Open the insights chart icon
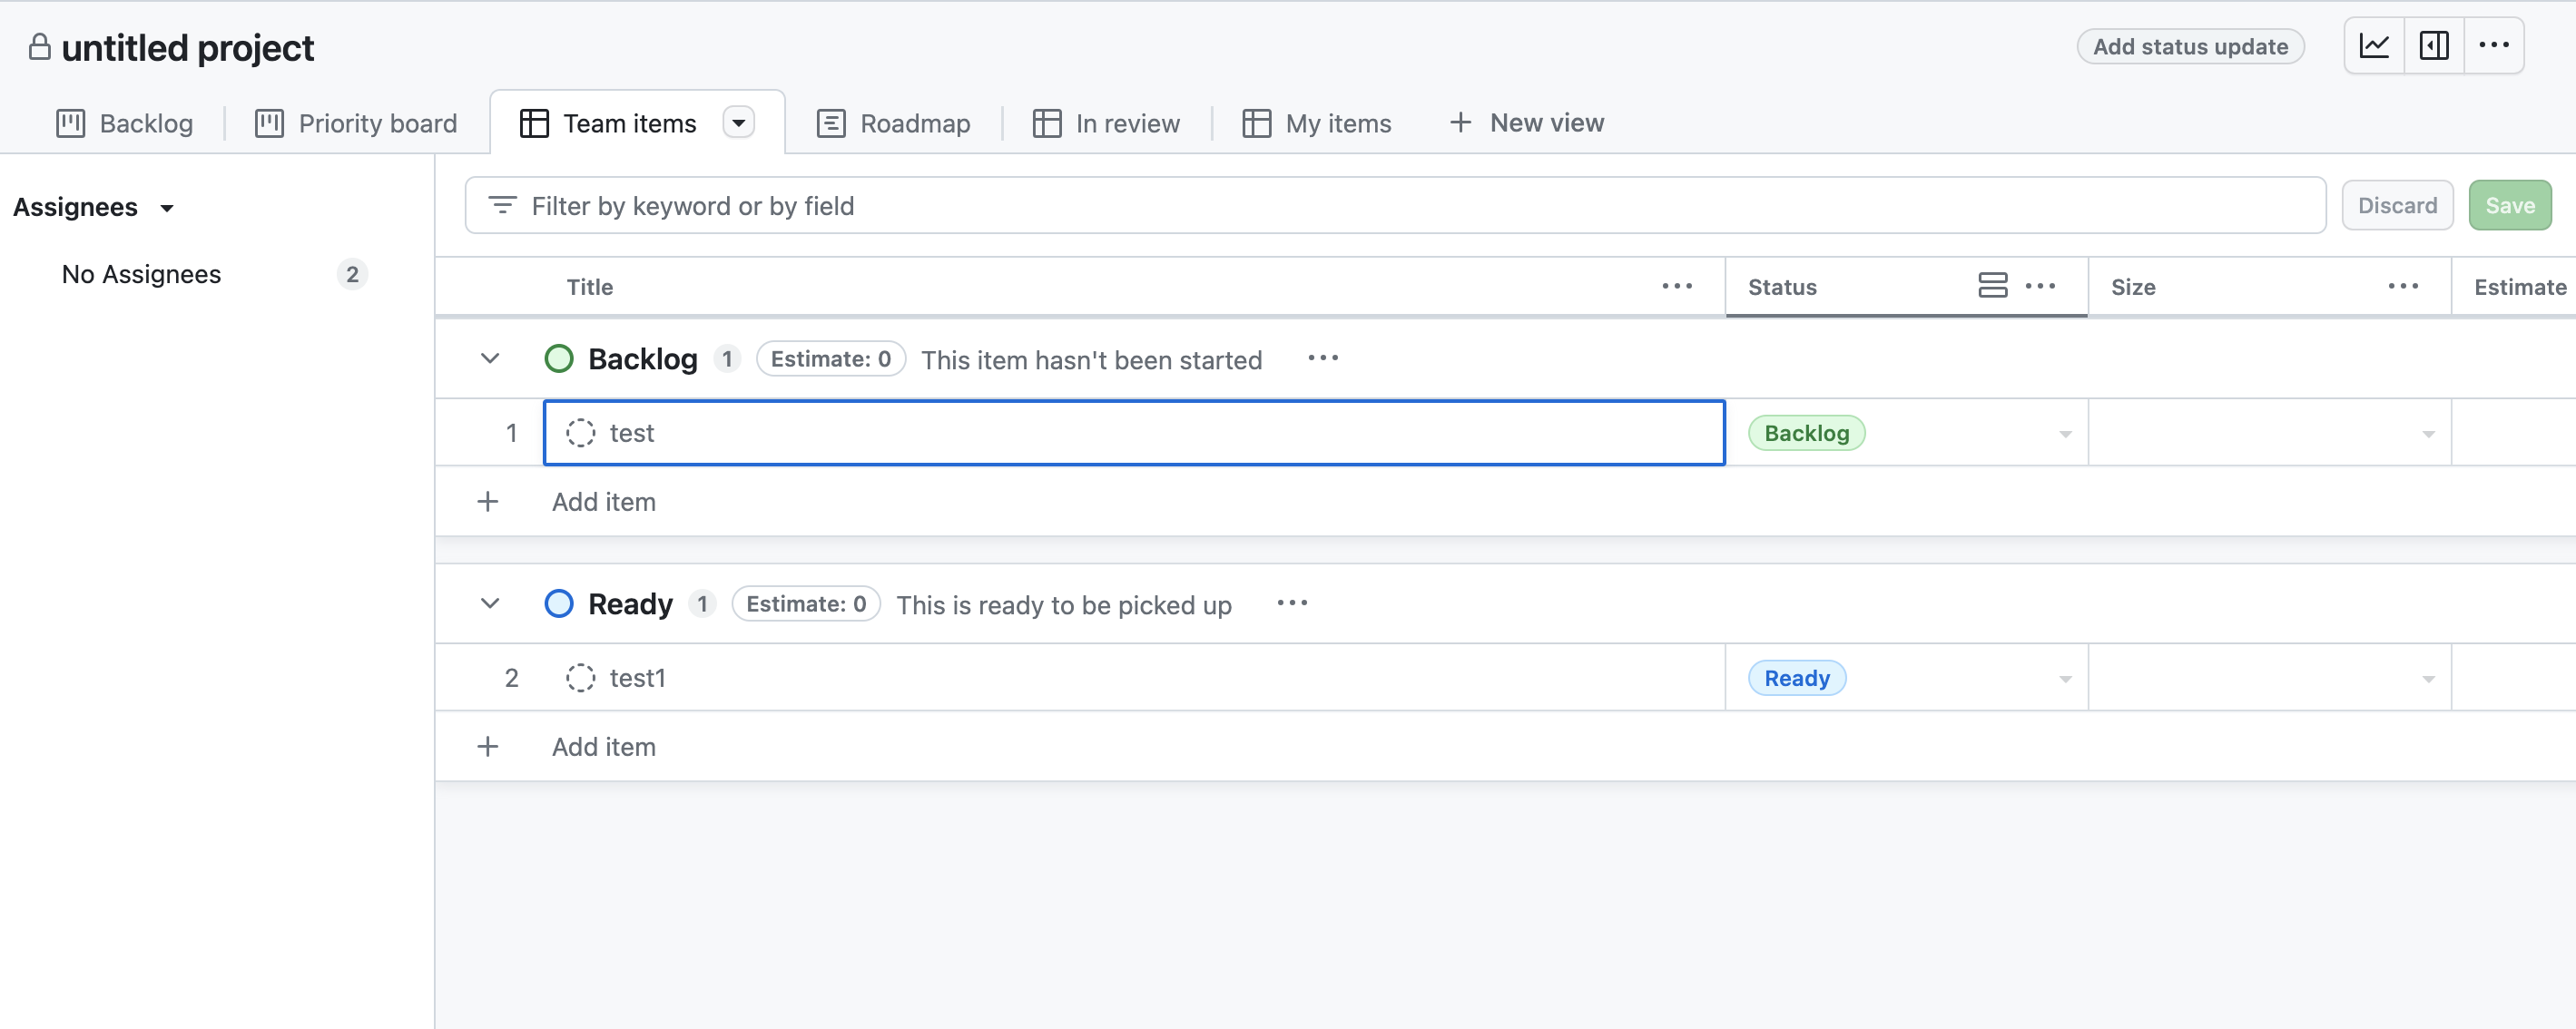 [2375, 45]
